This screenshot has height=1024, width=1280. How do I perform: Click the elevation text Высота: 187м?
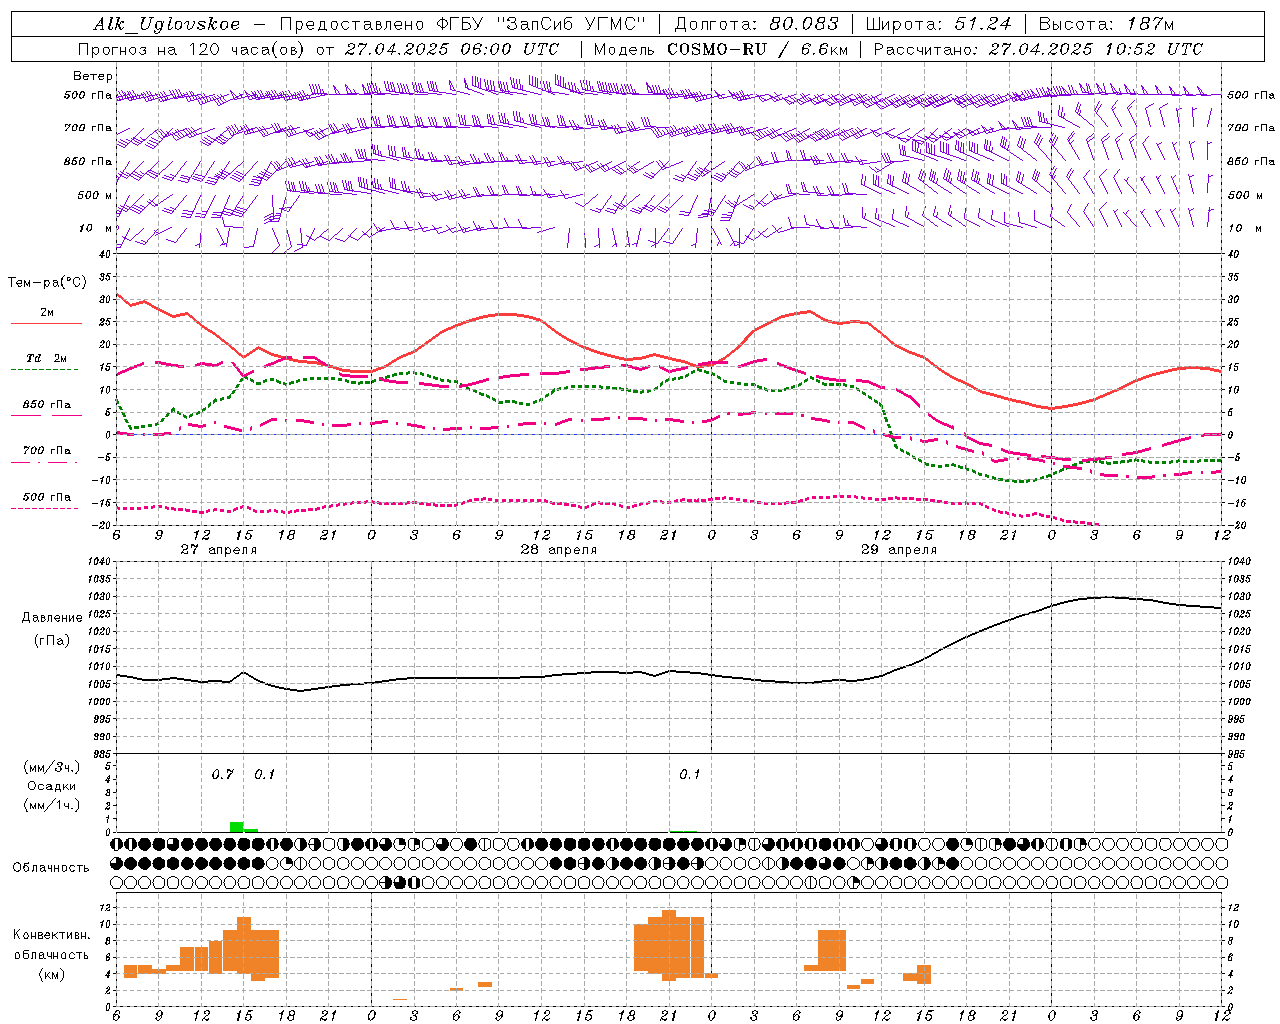click(1107, 24)
